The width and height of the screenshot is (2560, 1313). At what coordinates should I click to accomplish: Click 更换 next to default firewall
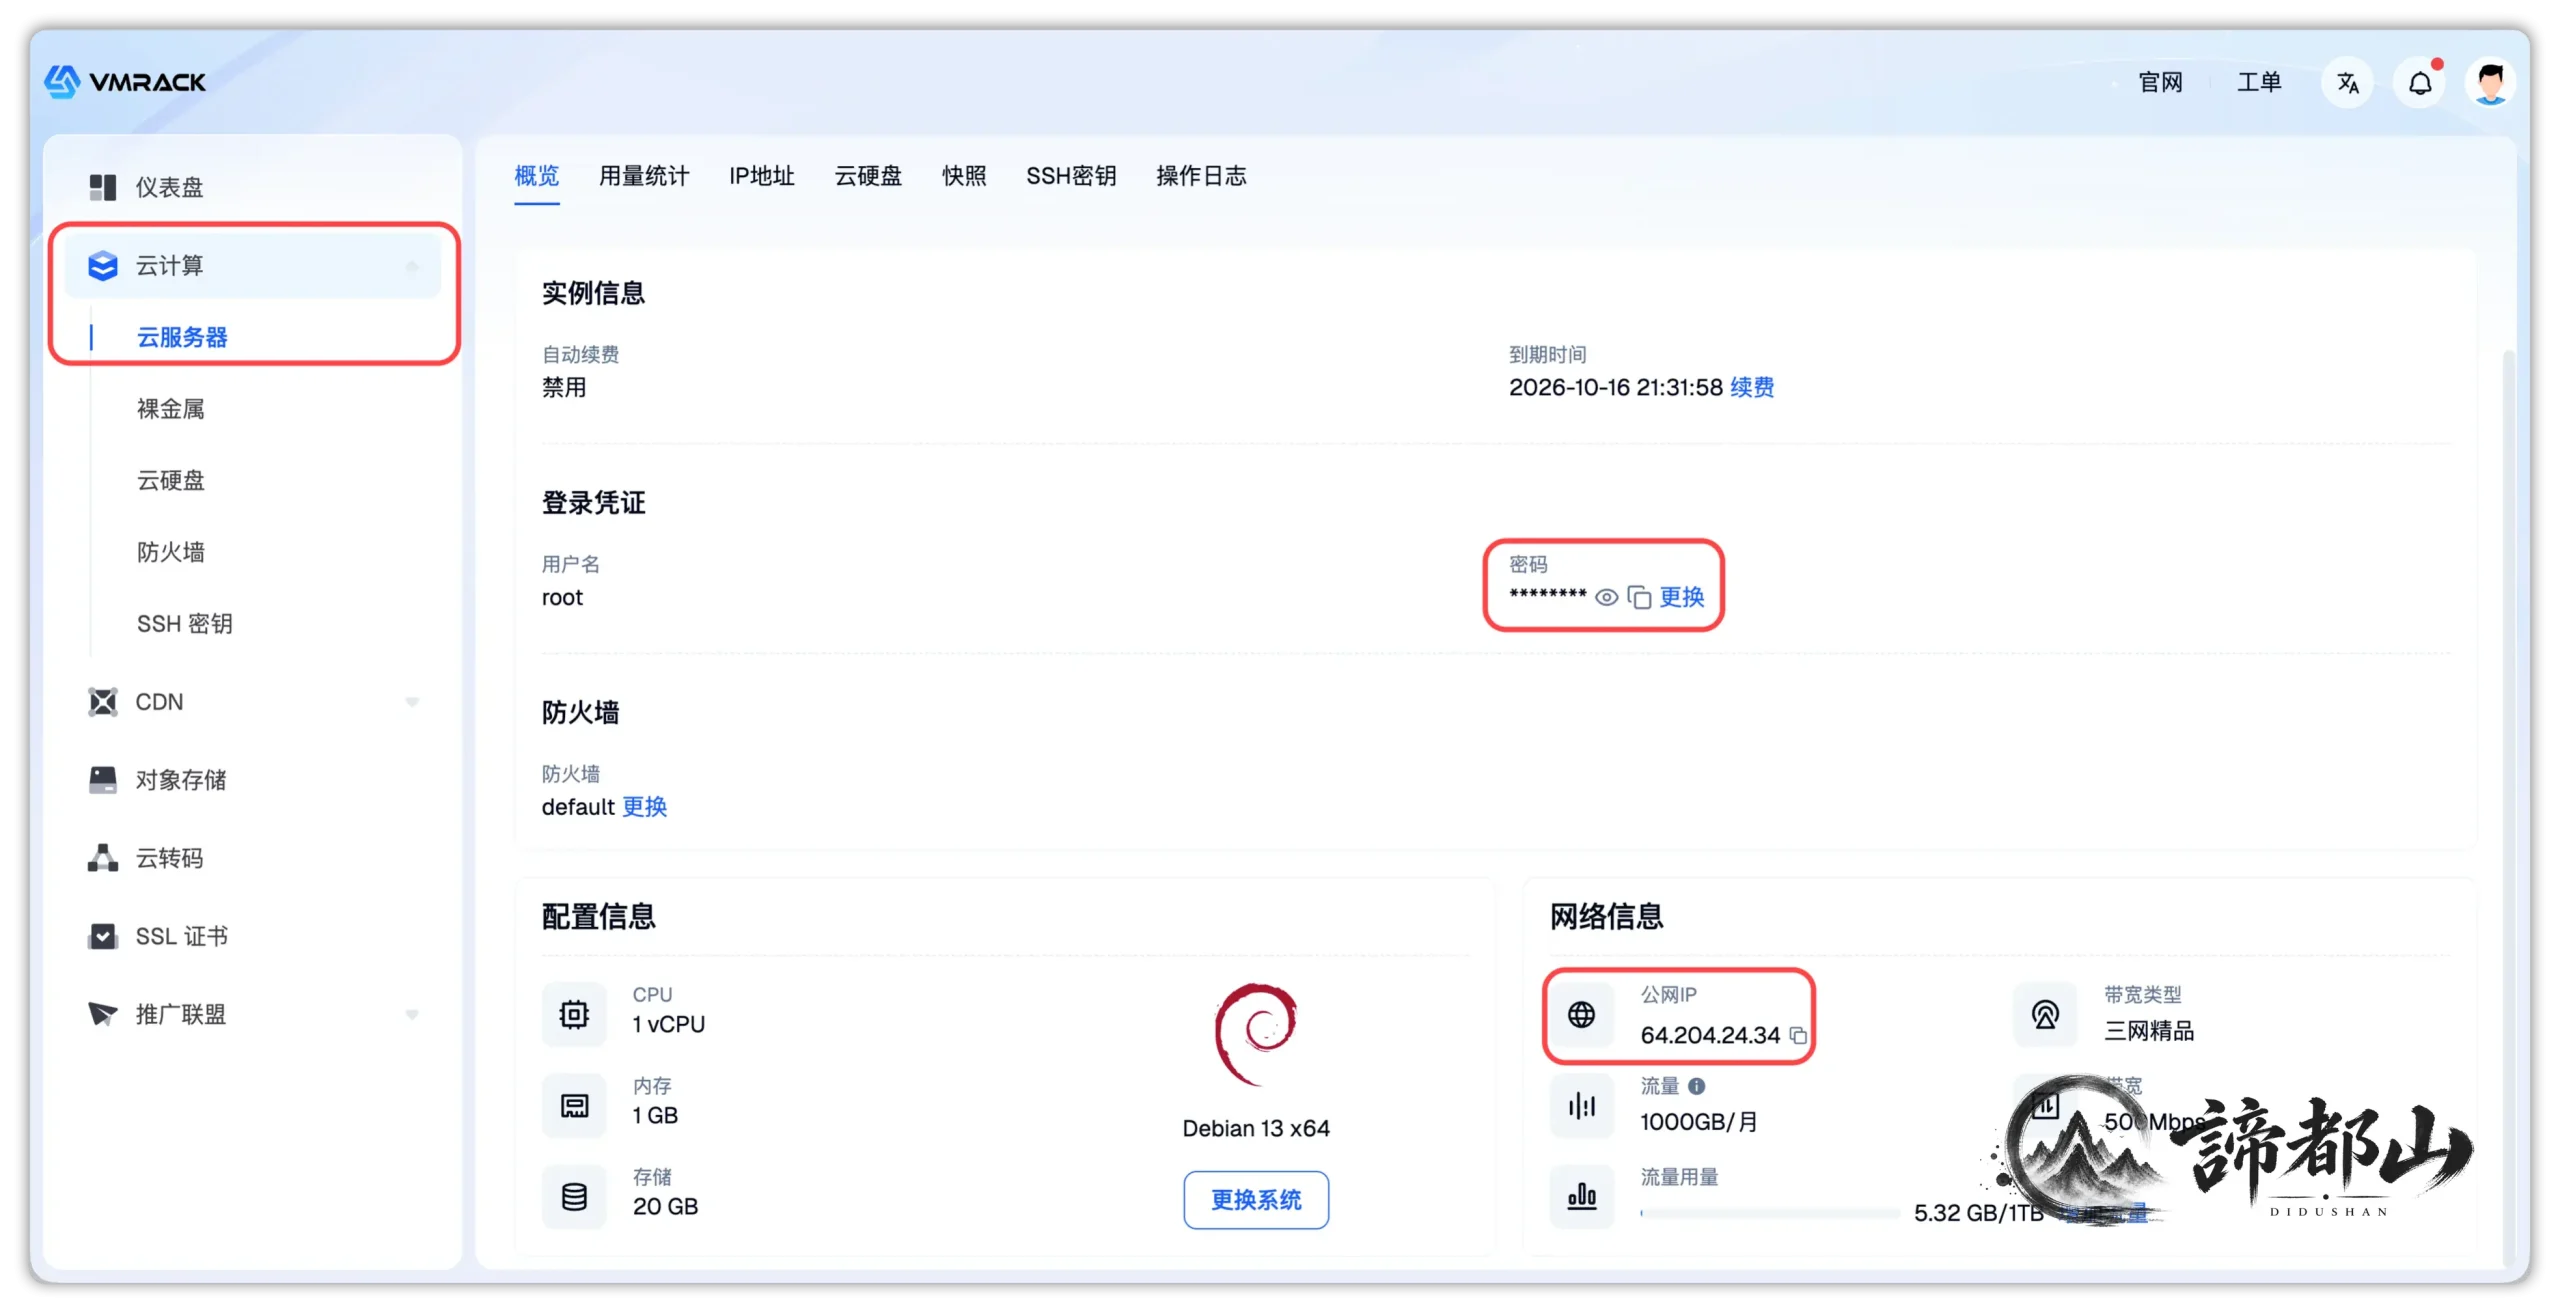point(645,808)
